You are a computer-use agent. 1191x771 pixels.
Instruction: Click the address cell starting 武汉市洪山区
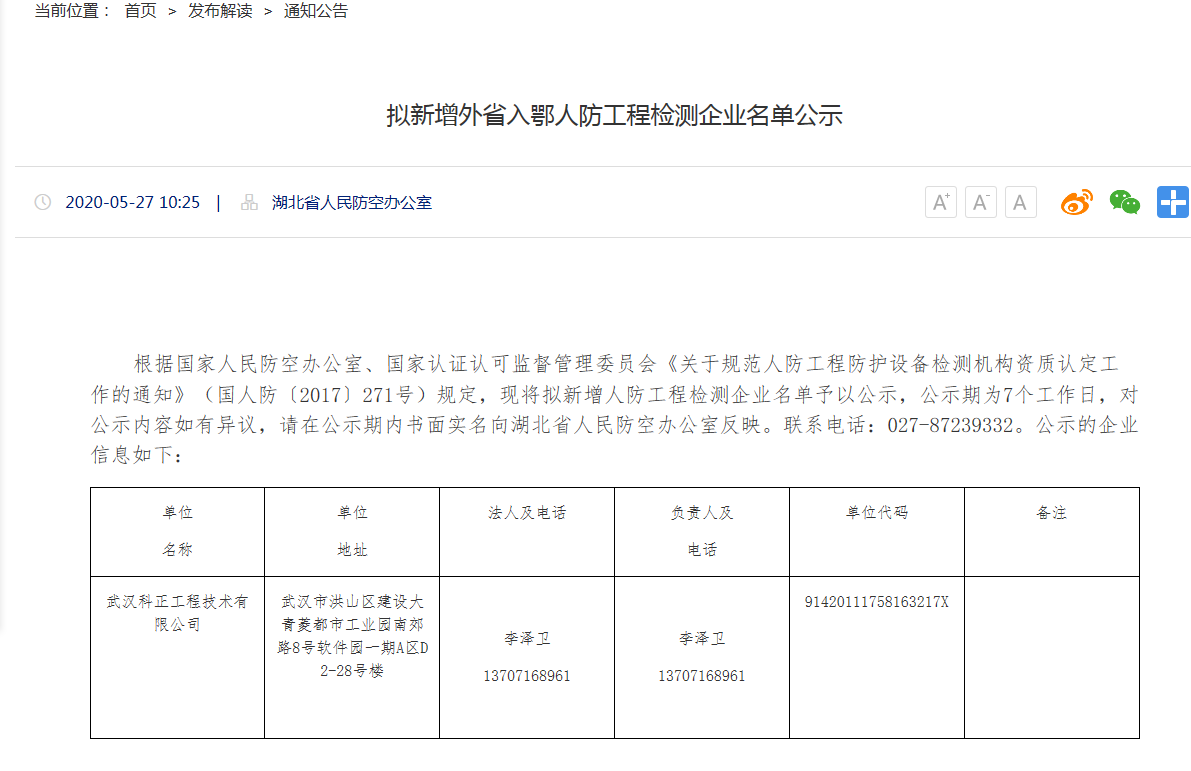352,636
